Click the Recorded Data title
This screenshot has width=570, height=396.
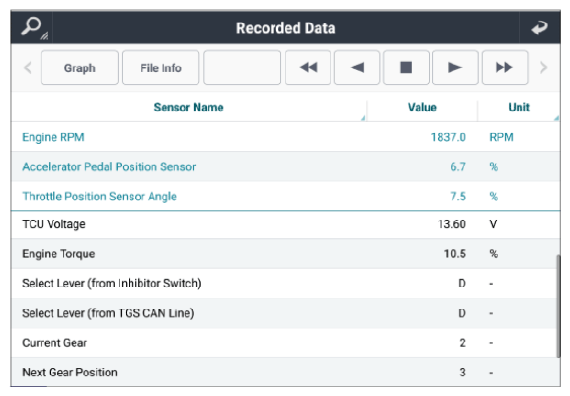coord(285,28)
